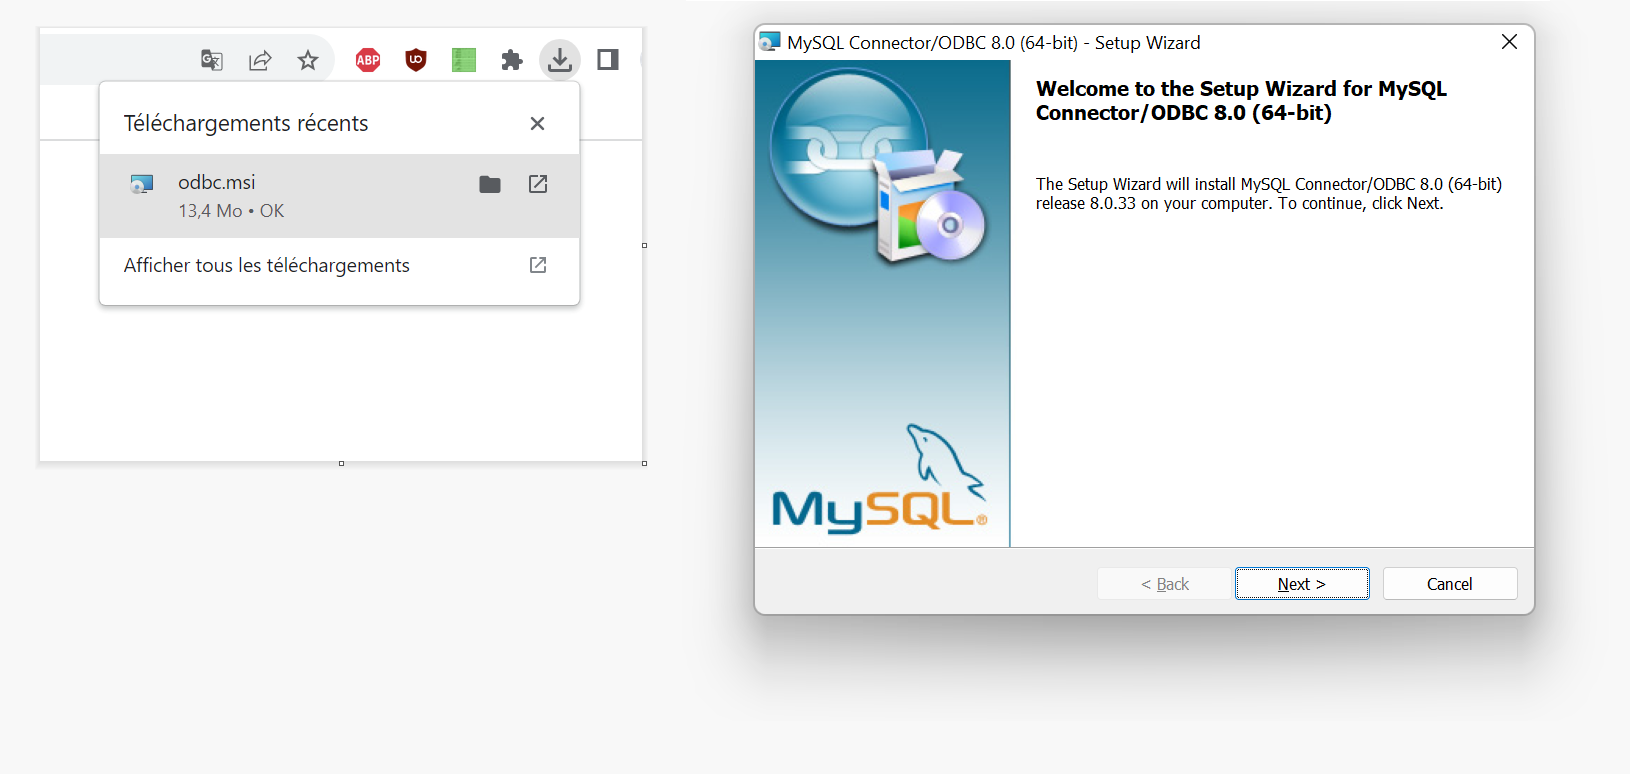
Task: Close the Téléchargements récents popup
Action: (x=537, y=123)
